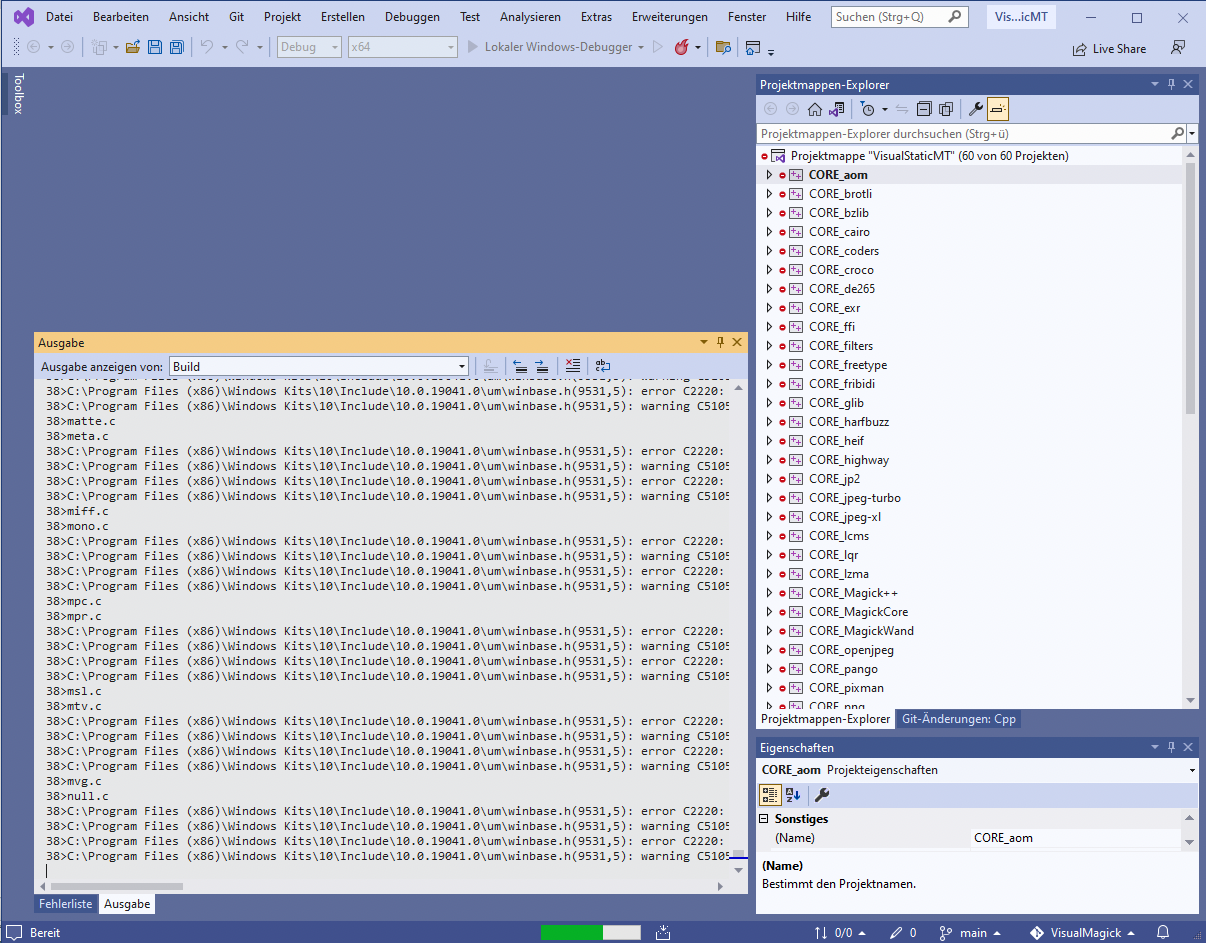Click pending changes count 0 pencil
1206x943 pixels.
click(x=903, y=932)
